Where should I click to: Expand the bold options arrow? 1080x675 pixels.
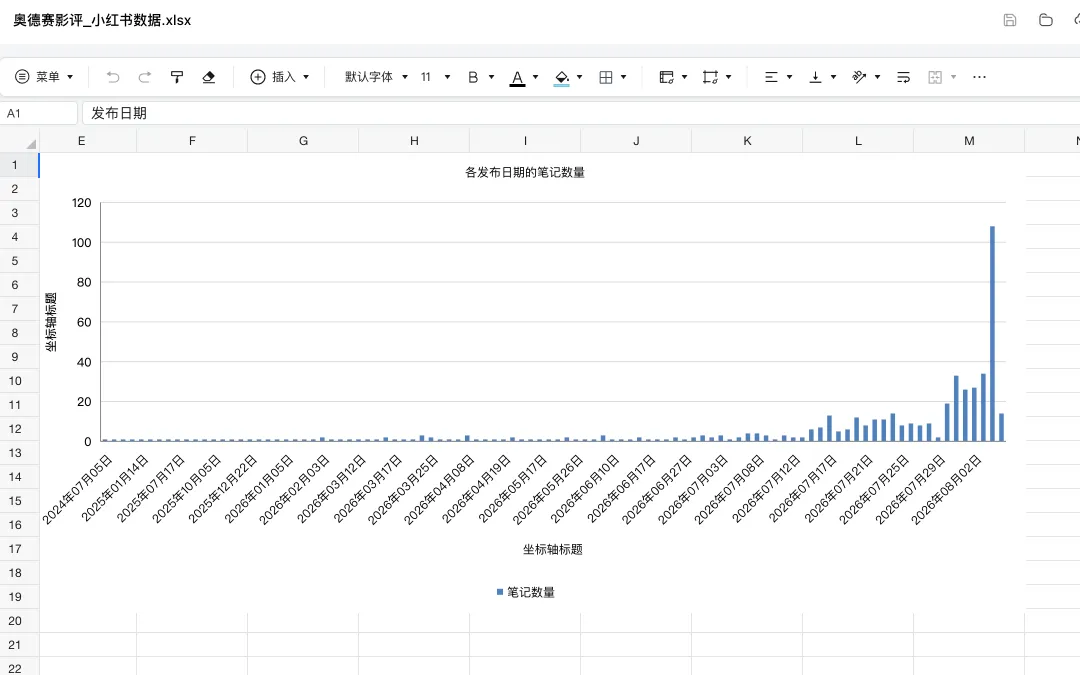click(491, 77)
